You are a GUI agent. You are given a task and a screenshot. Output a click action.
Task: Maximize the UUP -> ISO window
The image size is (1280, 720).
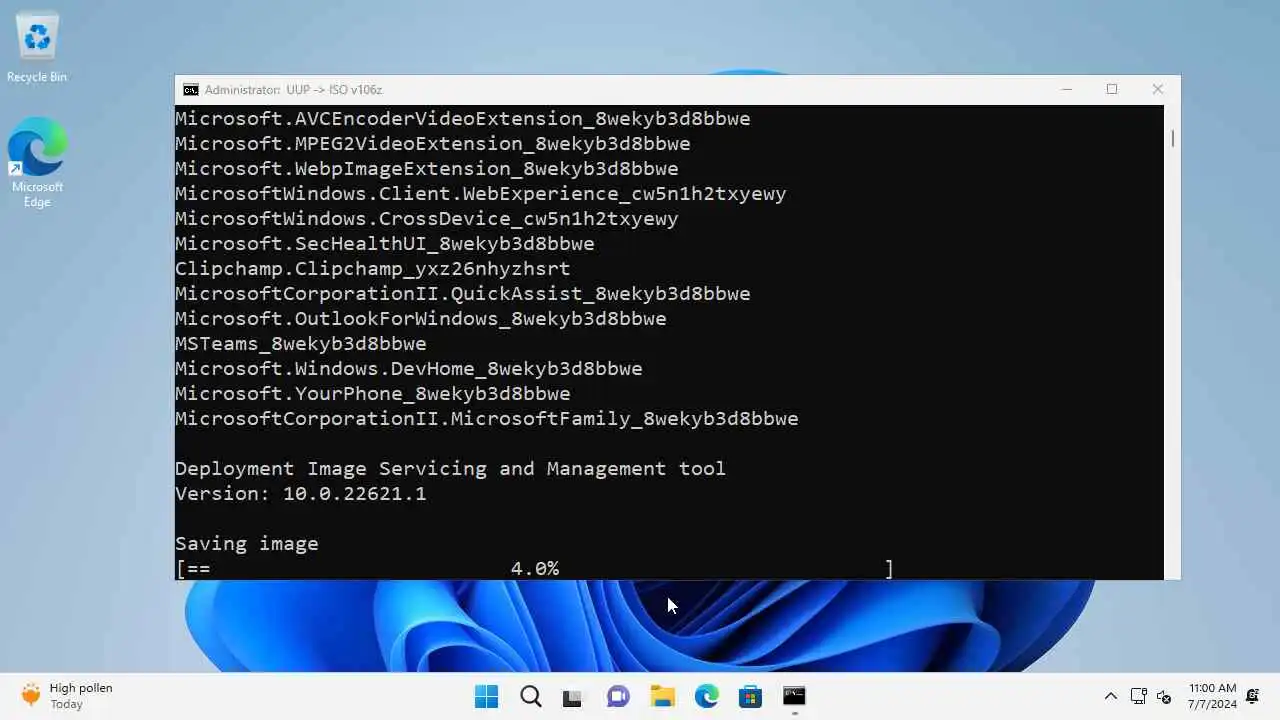pos(1112,89)
